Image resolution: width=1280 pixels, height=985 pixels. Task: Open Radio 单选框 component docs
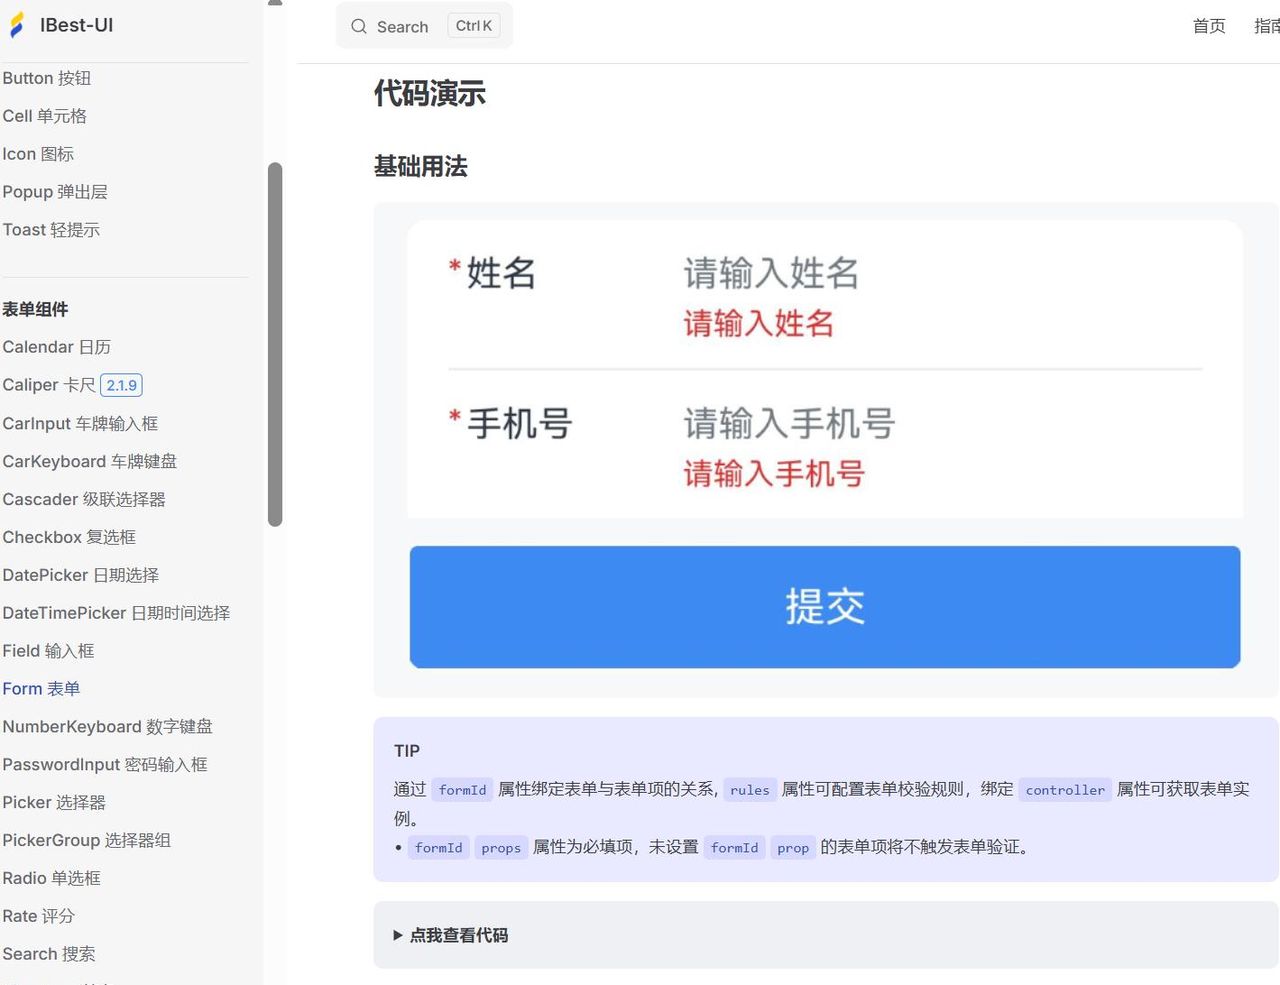point(52,878)
